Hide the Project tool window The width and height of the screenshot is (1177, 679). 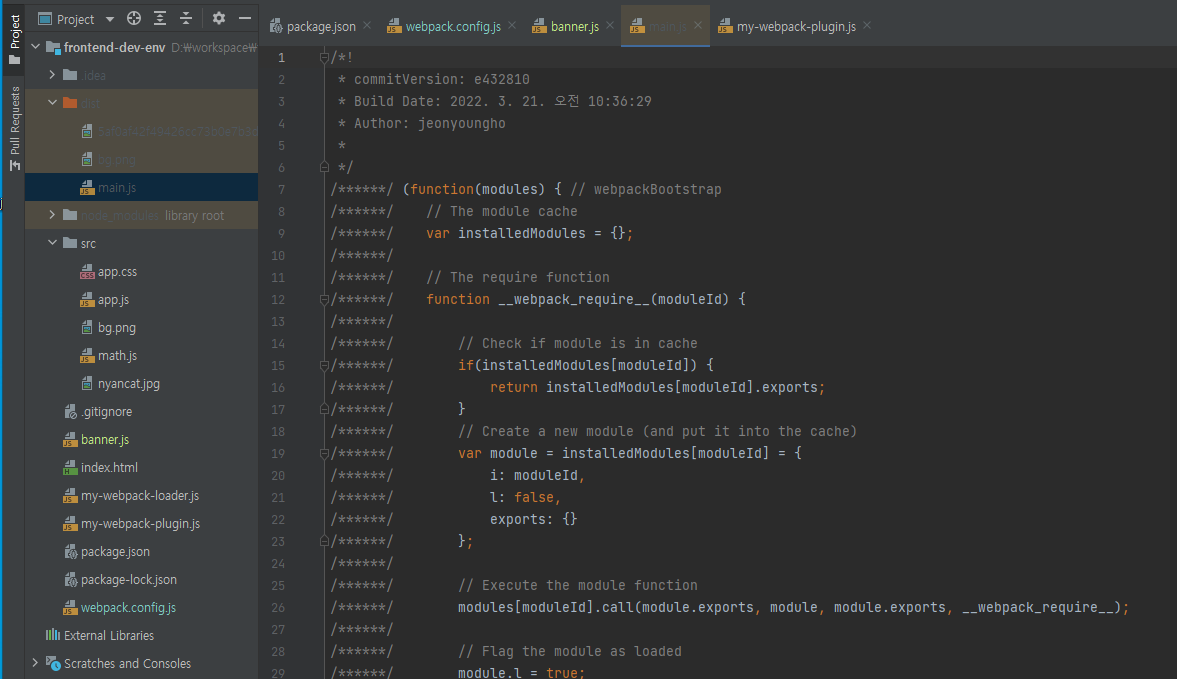[245, 19]
